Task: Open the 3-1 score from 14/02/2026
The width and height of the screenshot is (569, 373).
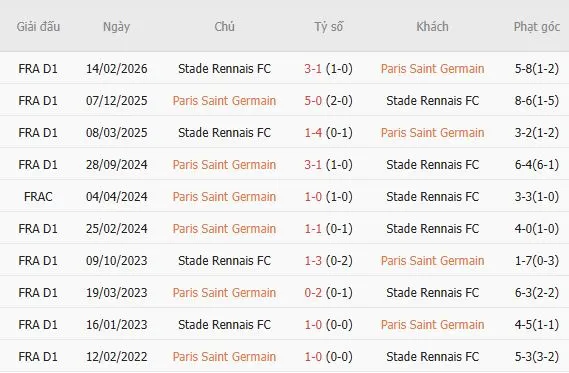Action: click(x=313, y=69)
